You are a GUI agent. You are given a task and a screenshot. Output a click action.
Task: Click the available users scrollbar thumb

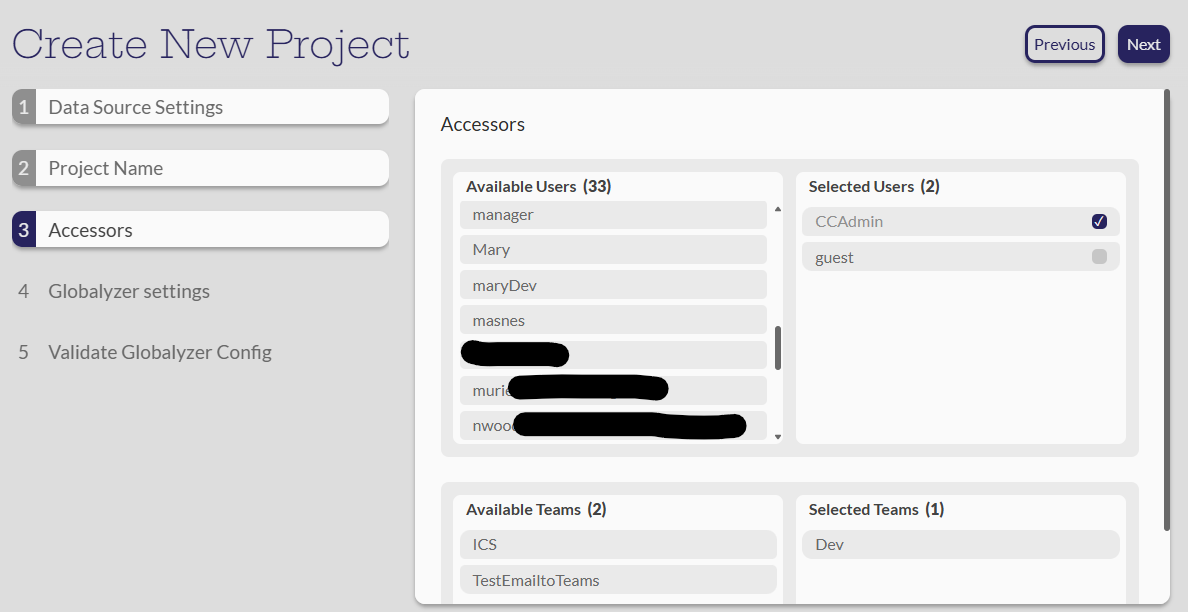778,347
